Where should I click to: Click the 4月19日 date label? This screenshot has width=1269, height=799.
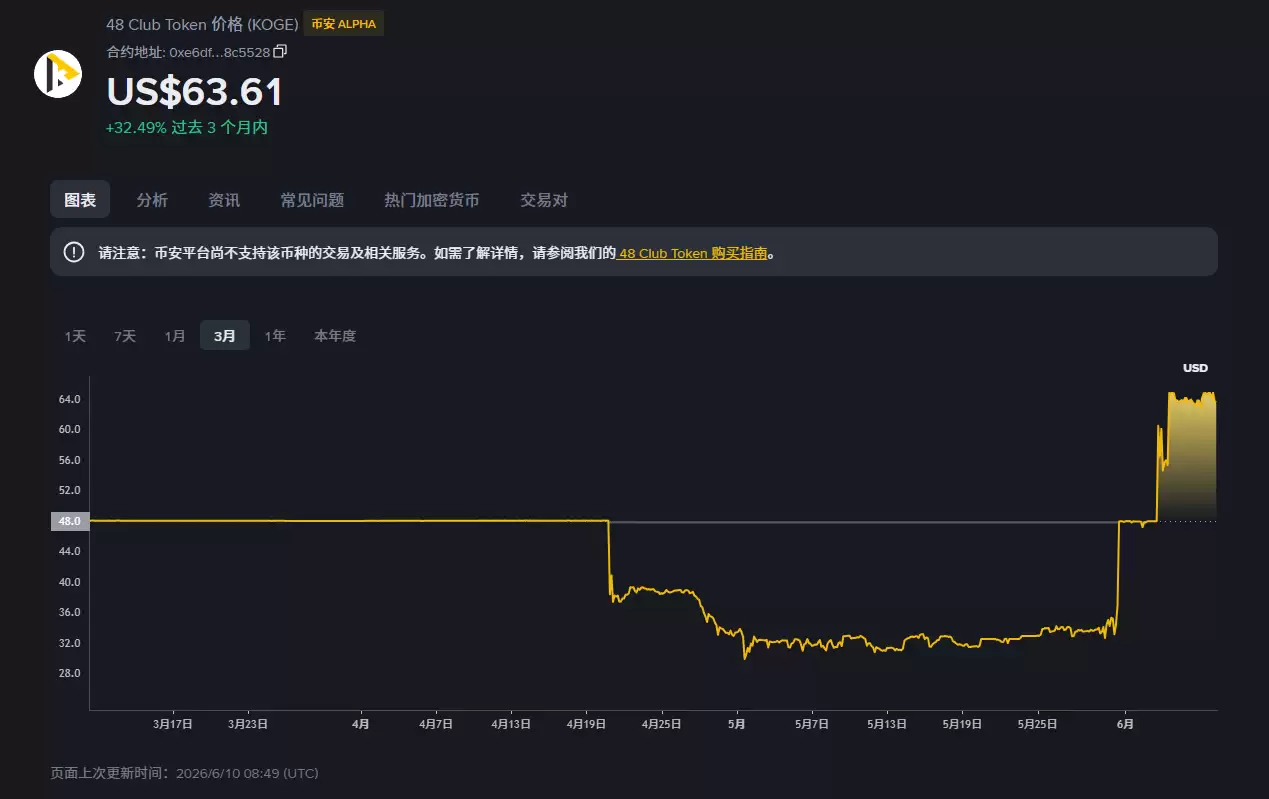coord(587,724)
